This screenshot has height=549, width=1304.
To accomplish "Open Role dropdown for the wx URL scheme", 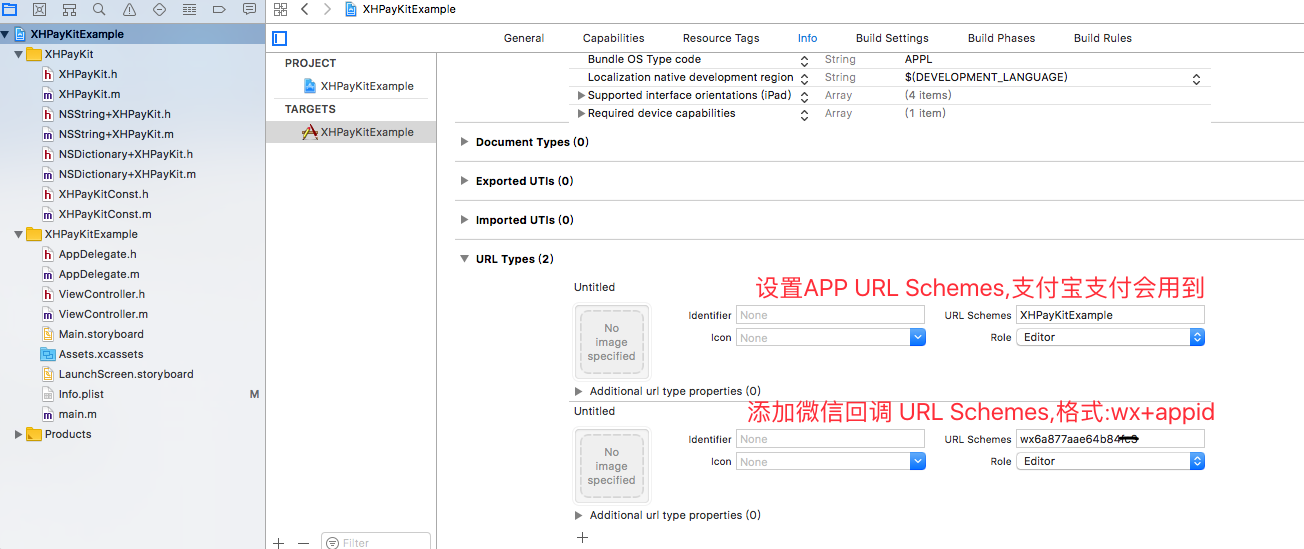I will coord(1110,461).
